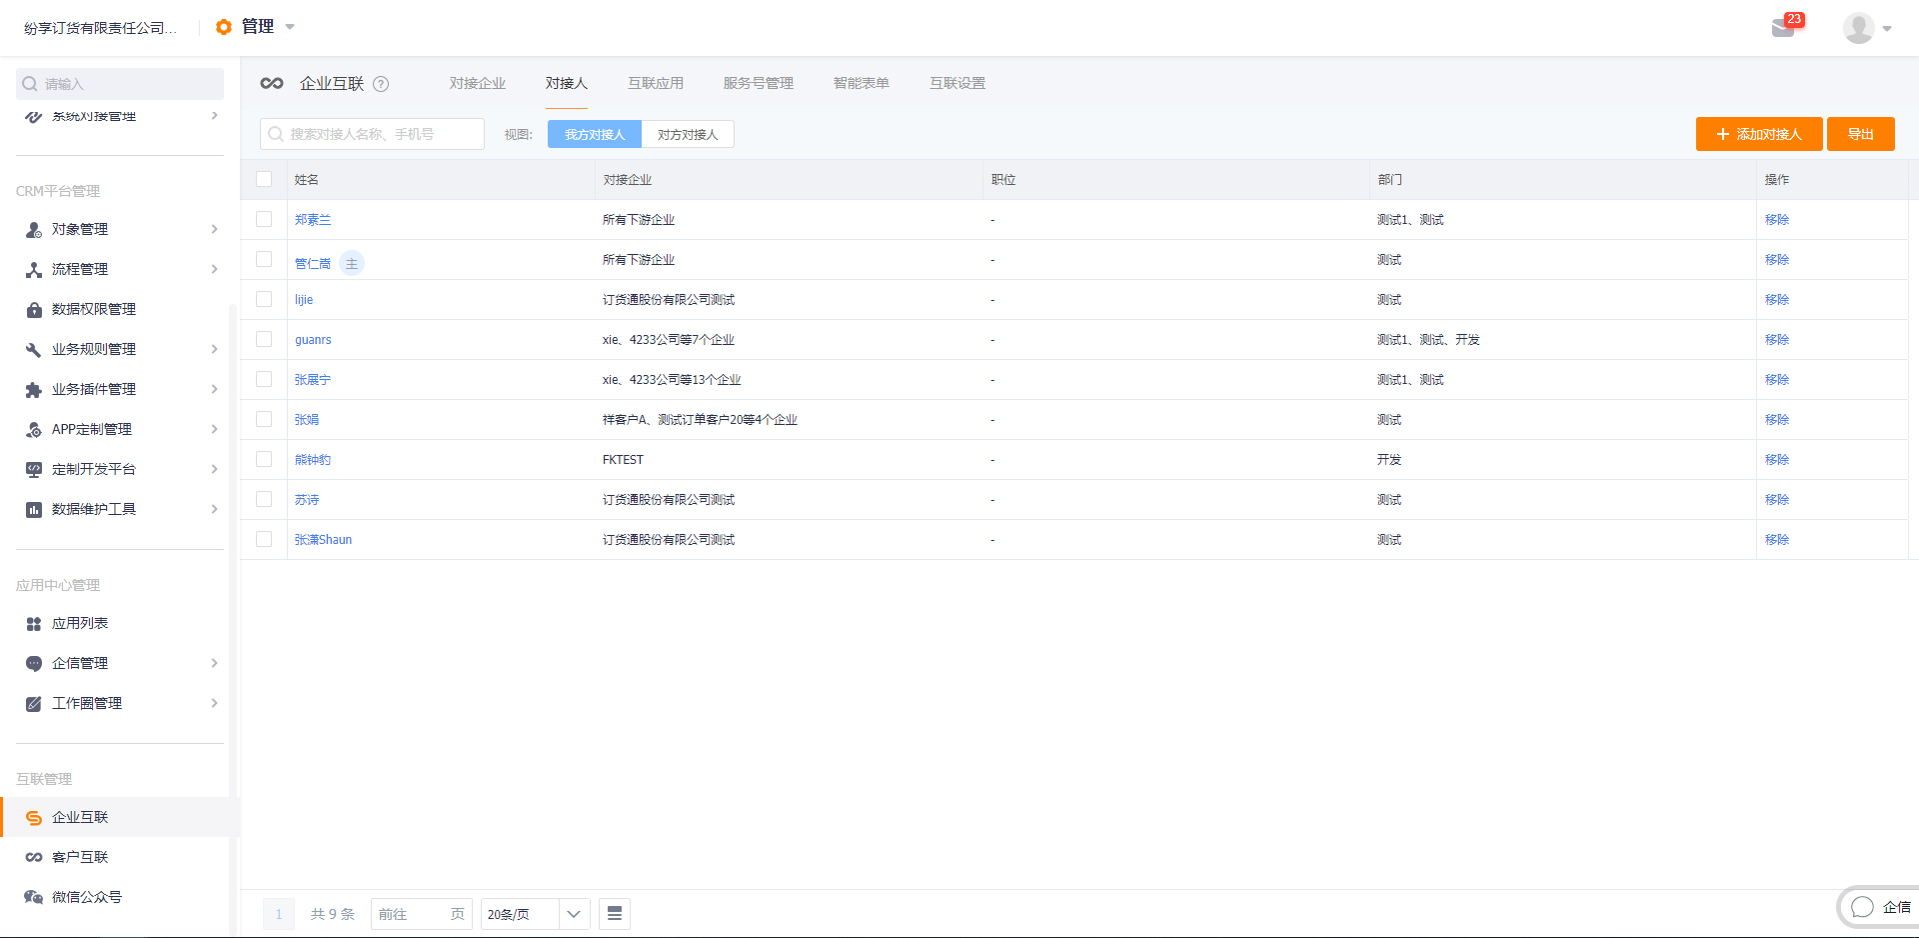Click the 企信 chat bubble icon
The width and height of the screenshot is (1919, 938).
click(1862, 907)
